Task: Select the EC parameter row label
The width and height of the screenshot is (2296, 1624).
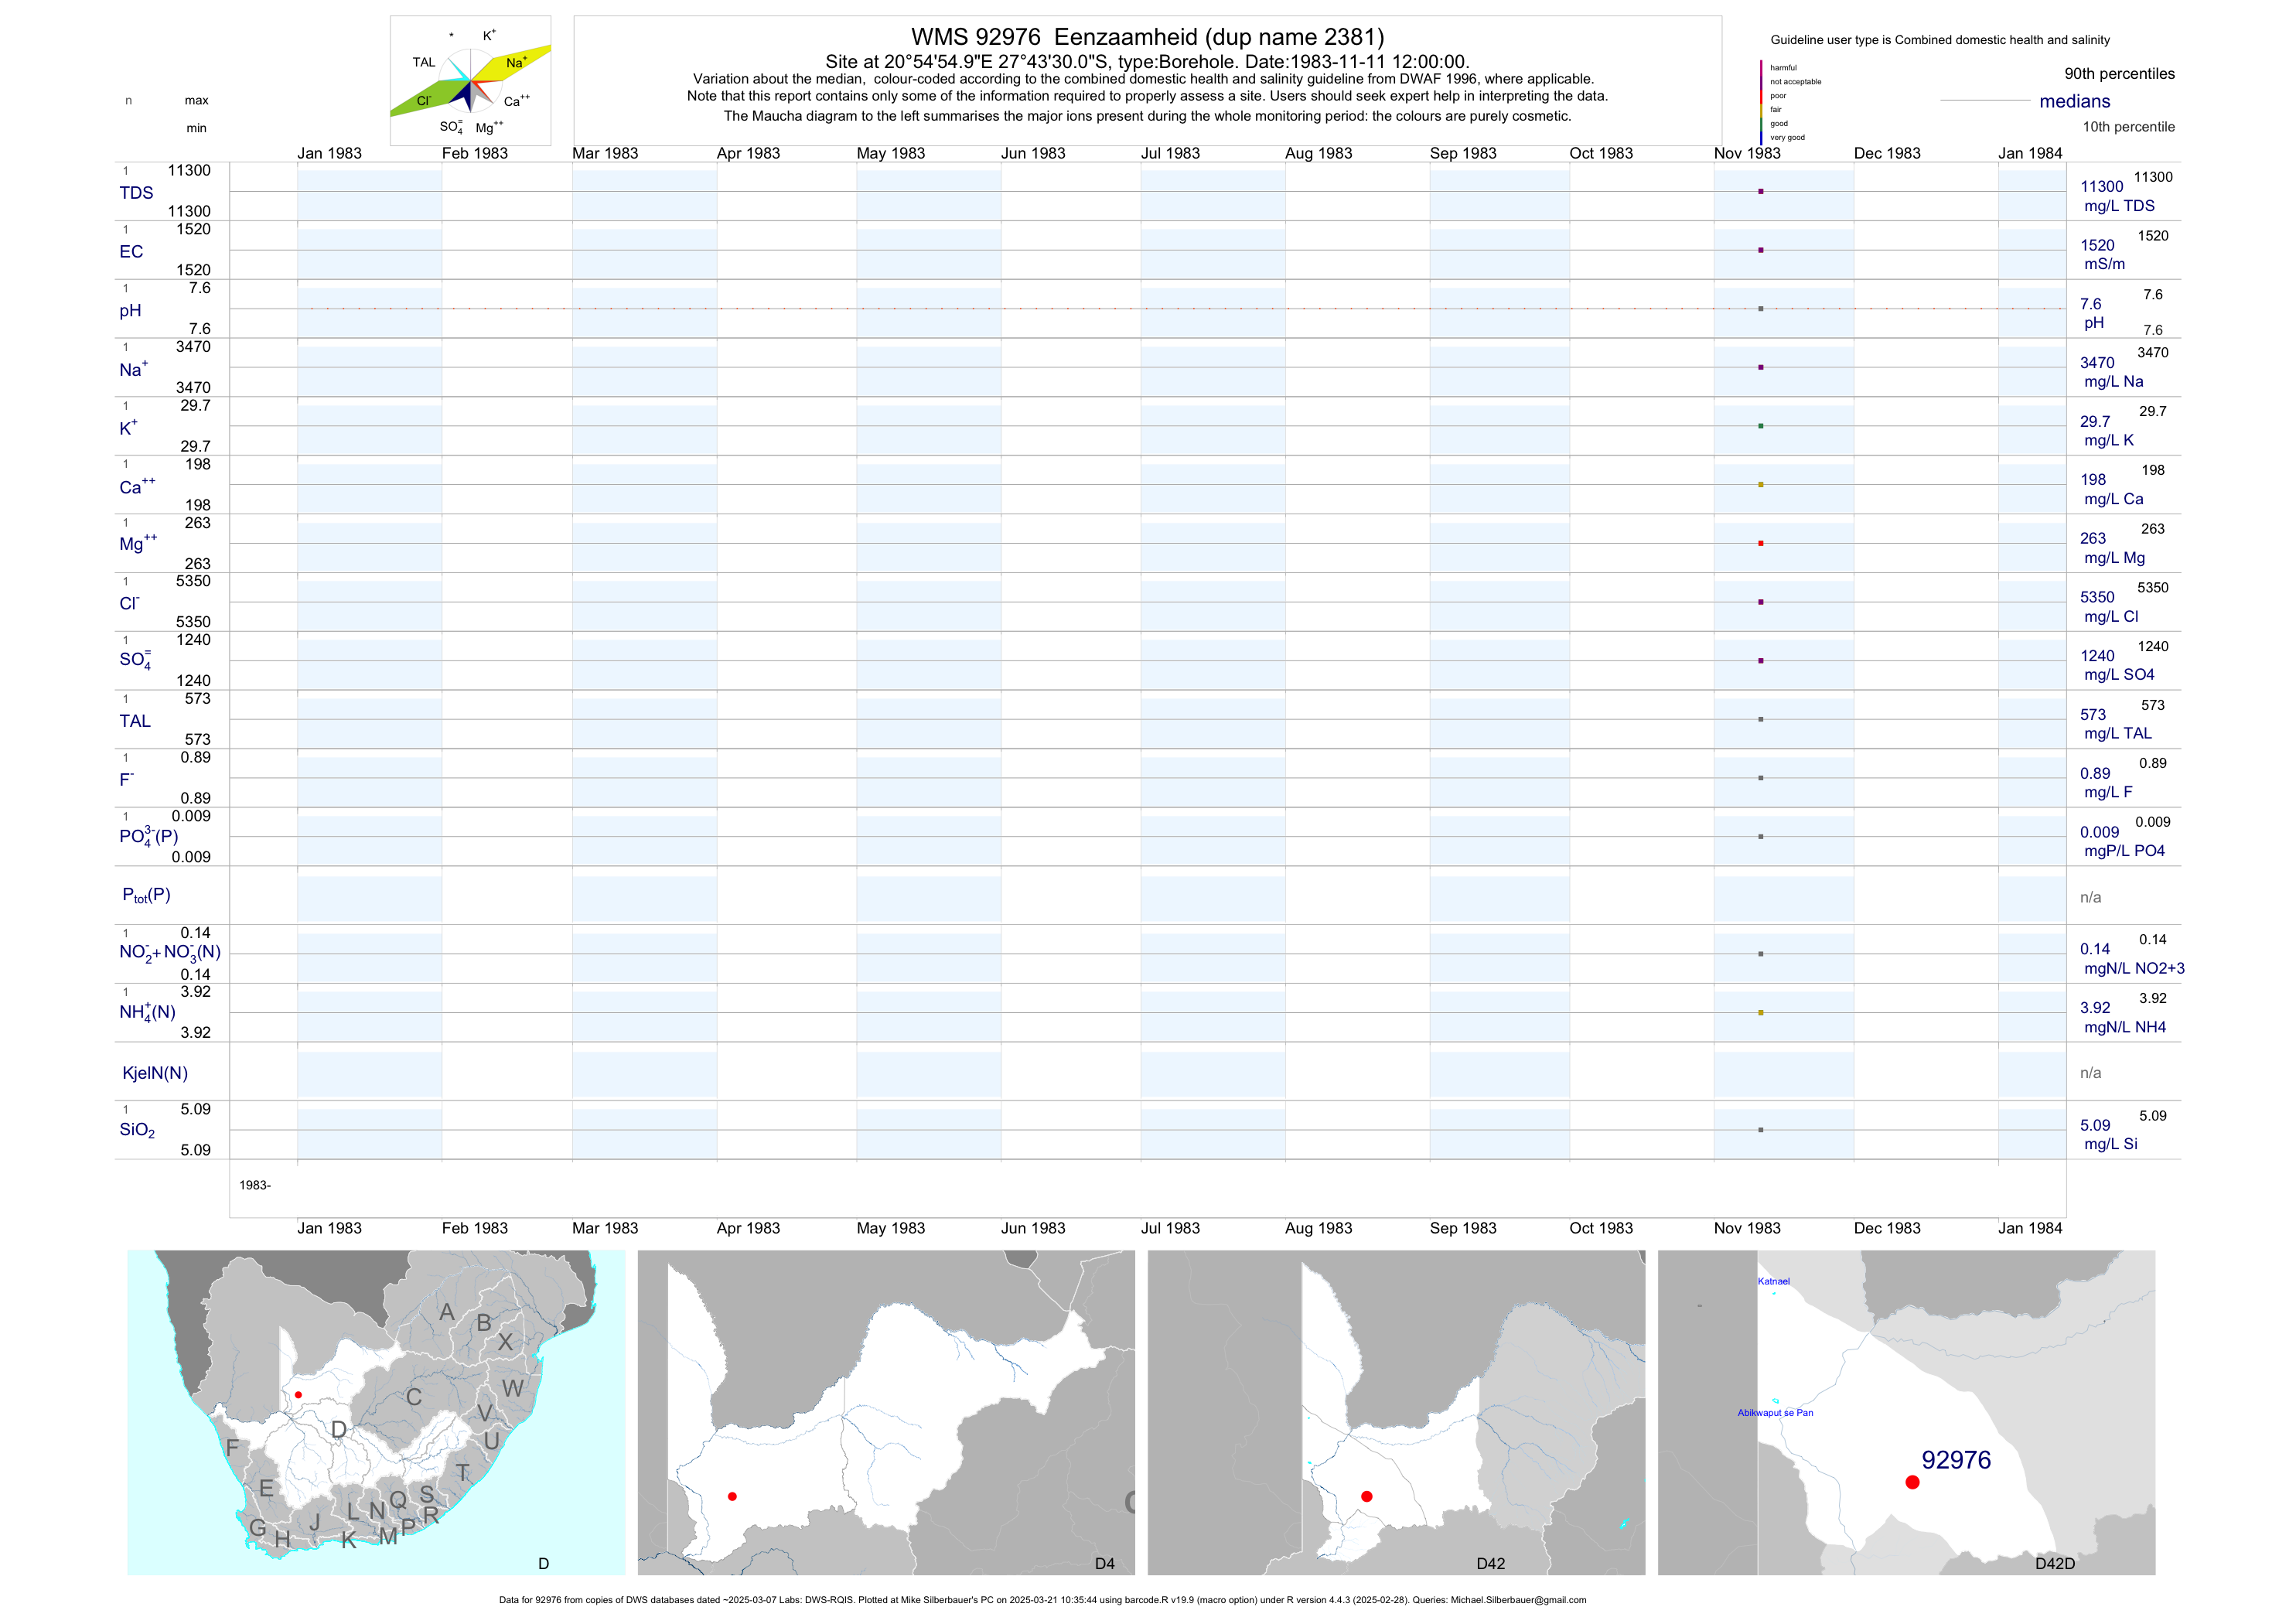Action: (131, 252)
